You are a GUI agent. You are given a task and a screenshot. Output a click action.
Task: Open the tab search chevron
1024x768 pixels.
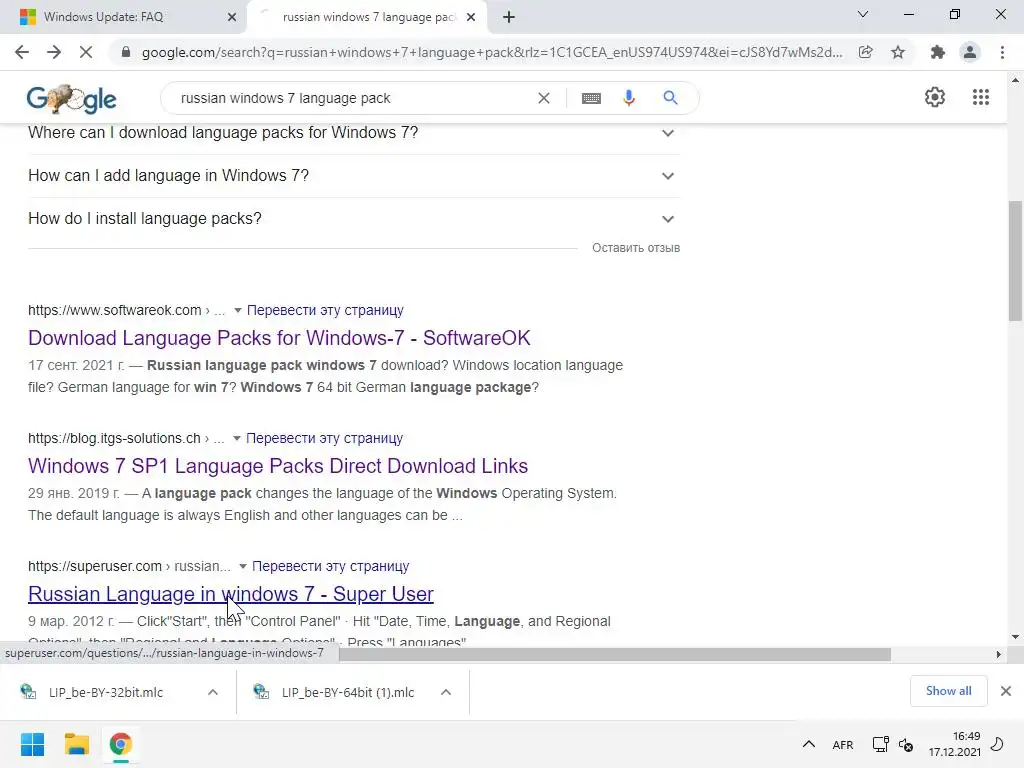863,14
